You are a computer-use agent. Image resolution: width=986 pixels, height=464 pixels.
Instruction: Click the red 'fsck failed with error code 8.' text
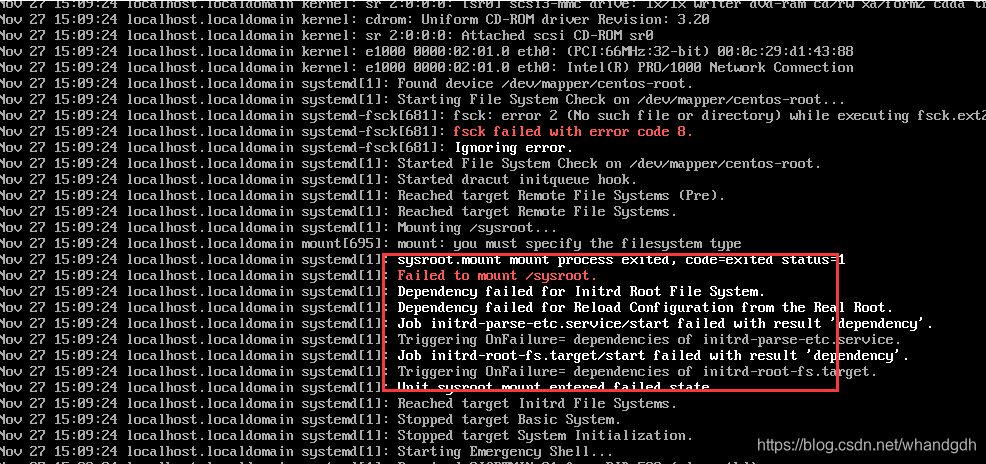[x=572, y=131]
